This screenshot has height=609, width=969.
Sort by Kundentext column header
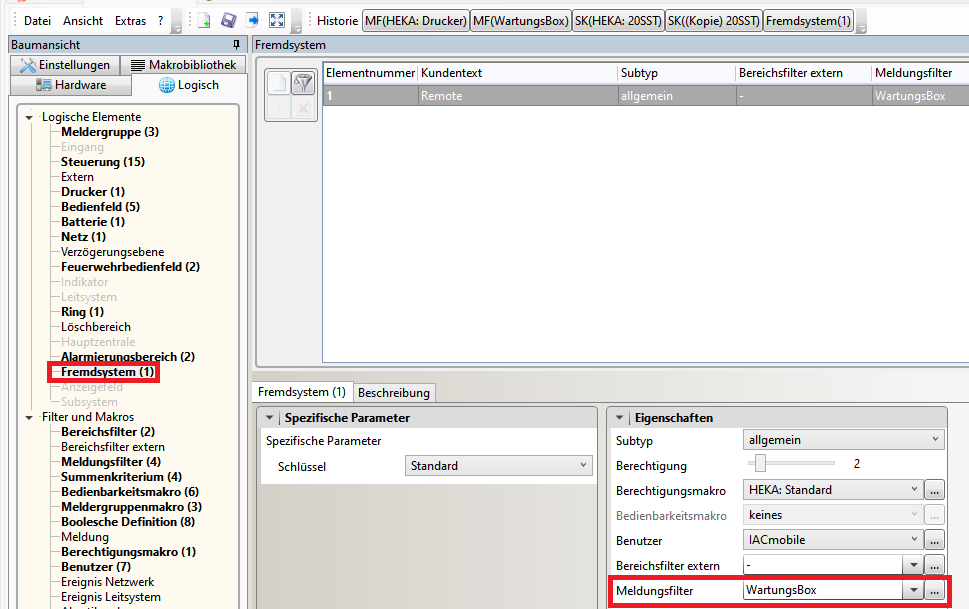coord(518,73)
